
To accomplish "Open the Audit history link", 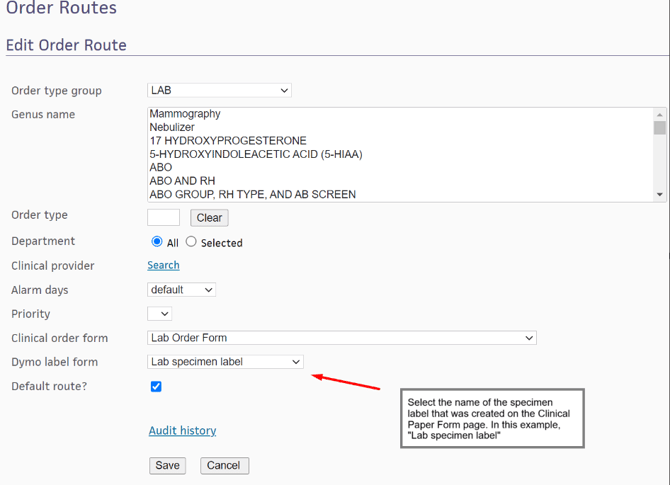I will (x=182, y=431).
